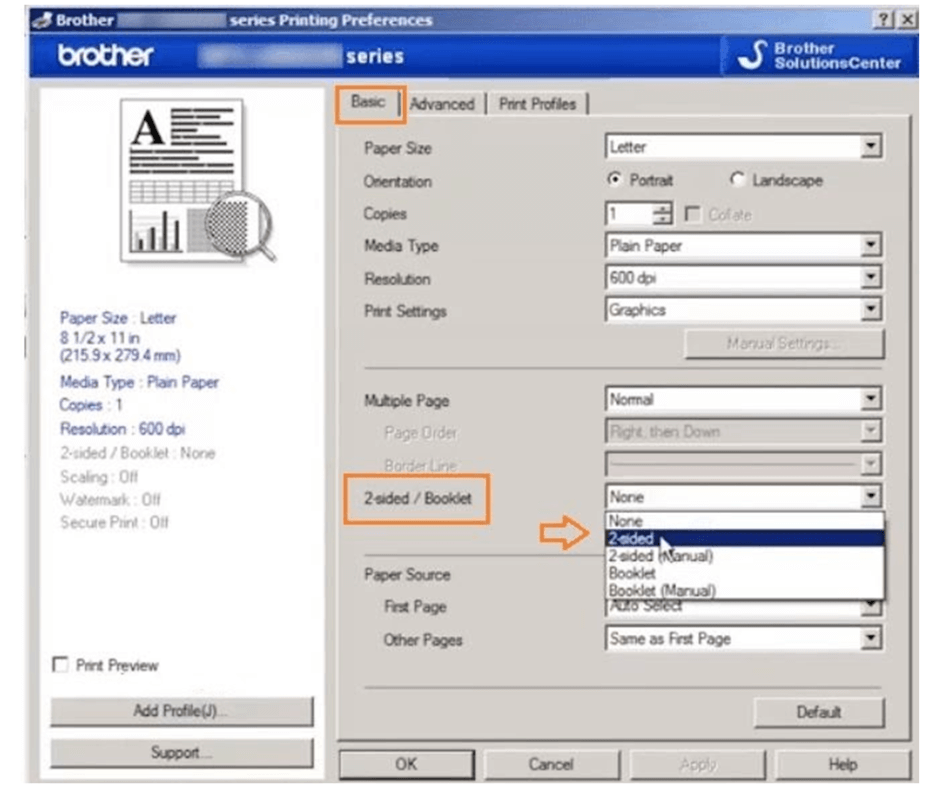Click the Default button
The height and width of the screenshot is (788, 940).
tap(818, 713)
